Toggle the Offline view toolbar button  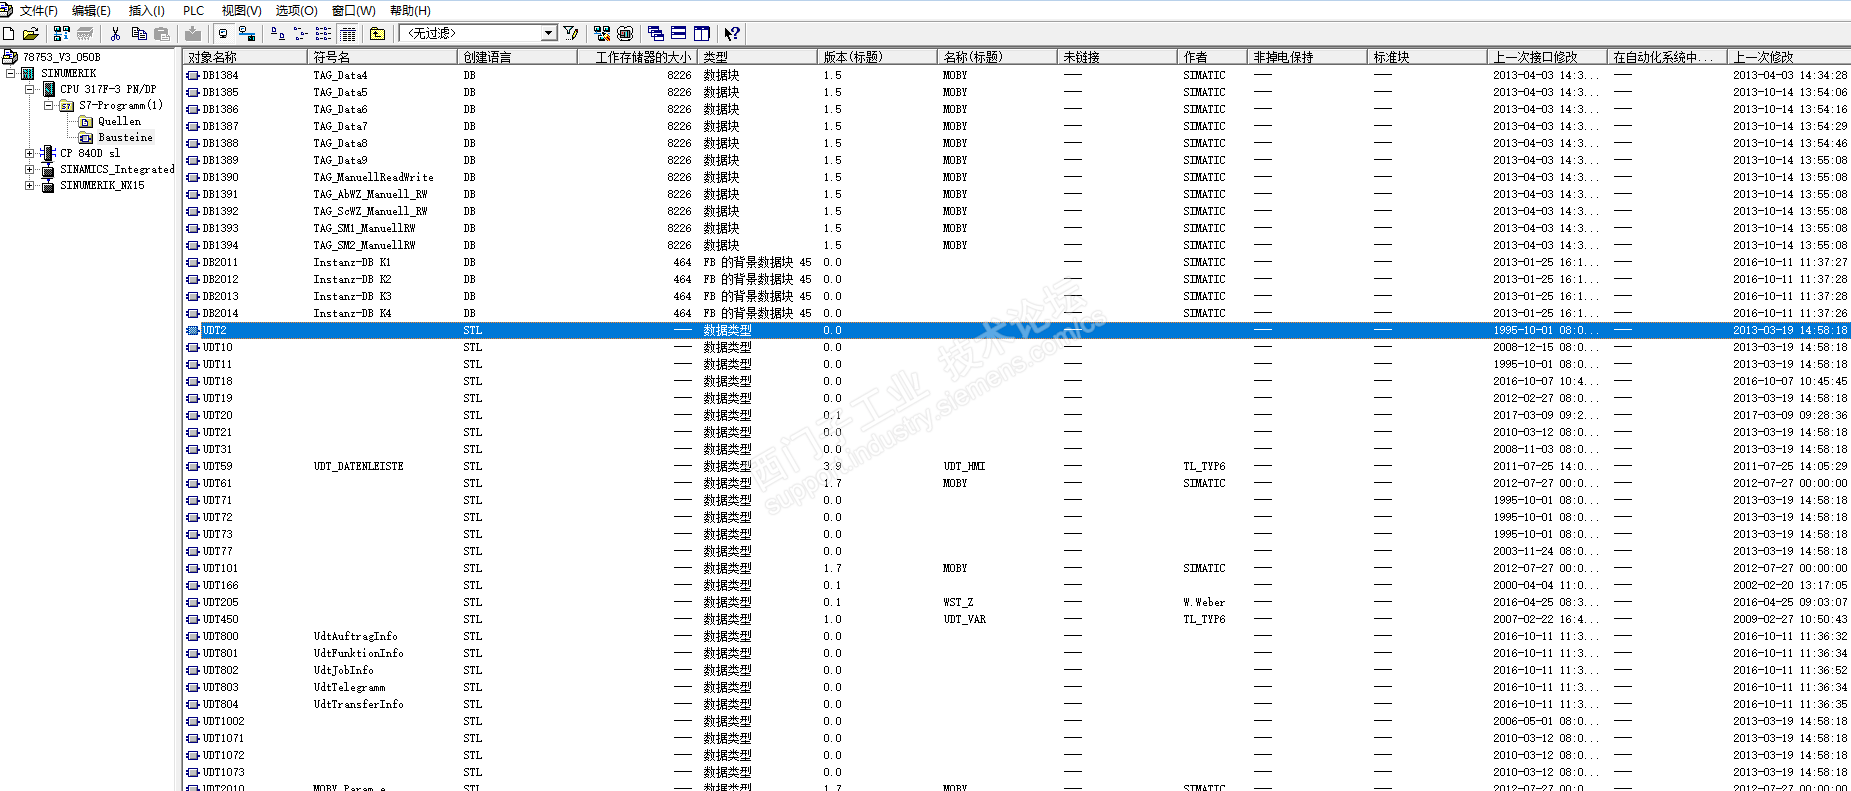click(x=223, y=33)
